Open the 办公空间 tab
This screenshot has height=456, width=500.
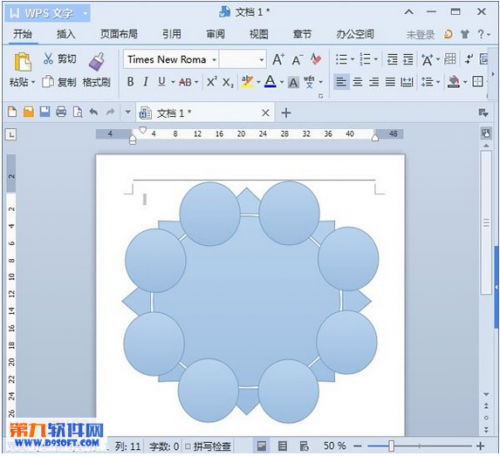(x=355, y=34)
